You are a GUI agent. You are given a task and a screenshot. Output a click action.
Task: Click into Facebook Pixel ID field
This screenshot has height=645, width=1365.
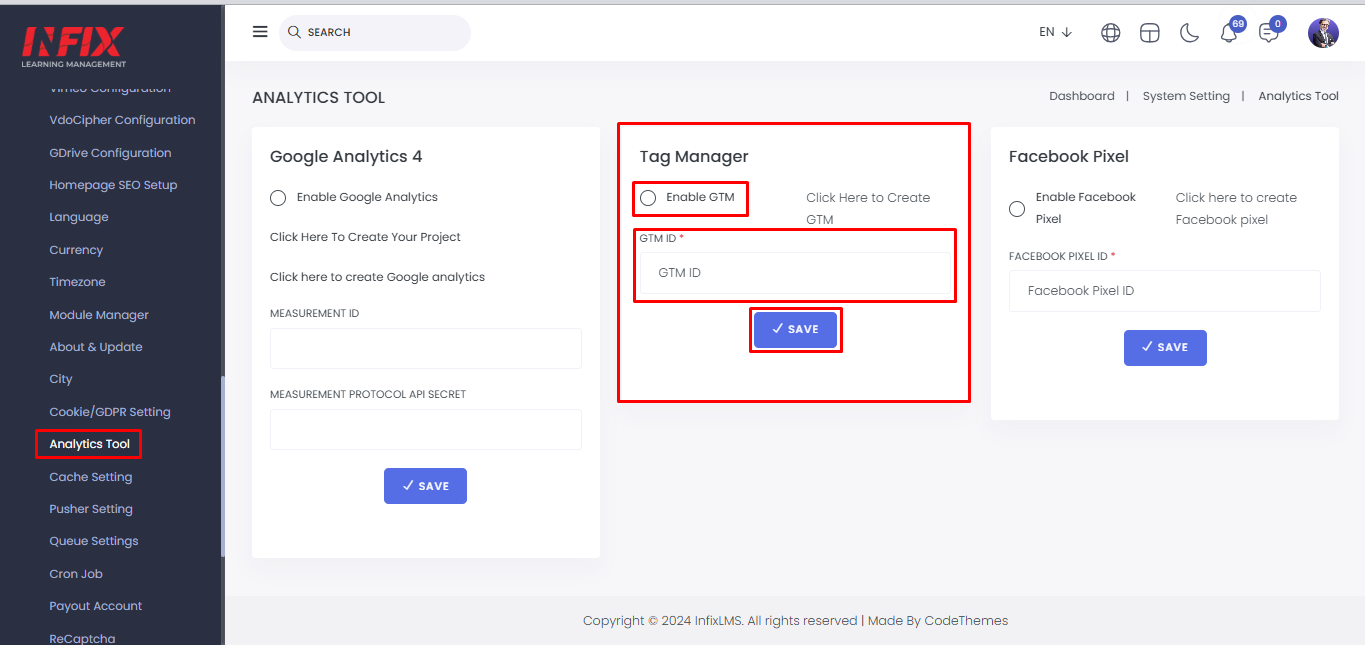pyautogui.click(x=1165, y=291)
